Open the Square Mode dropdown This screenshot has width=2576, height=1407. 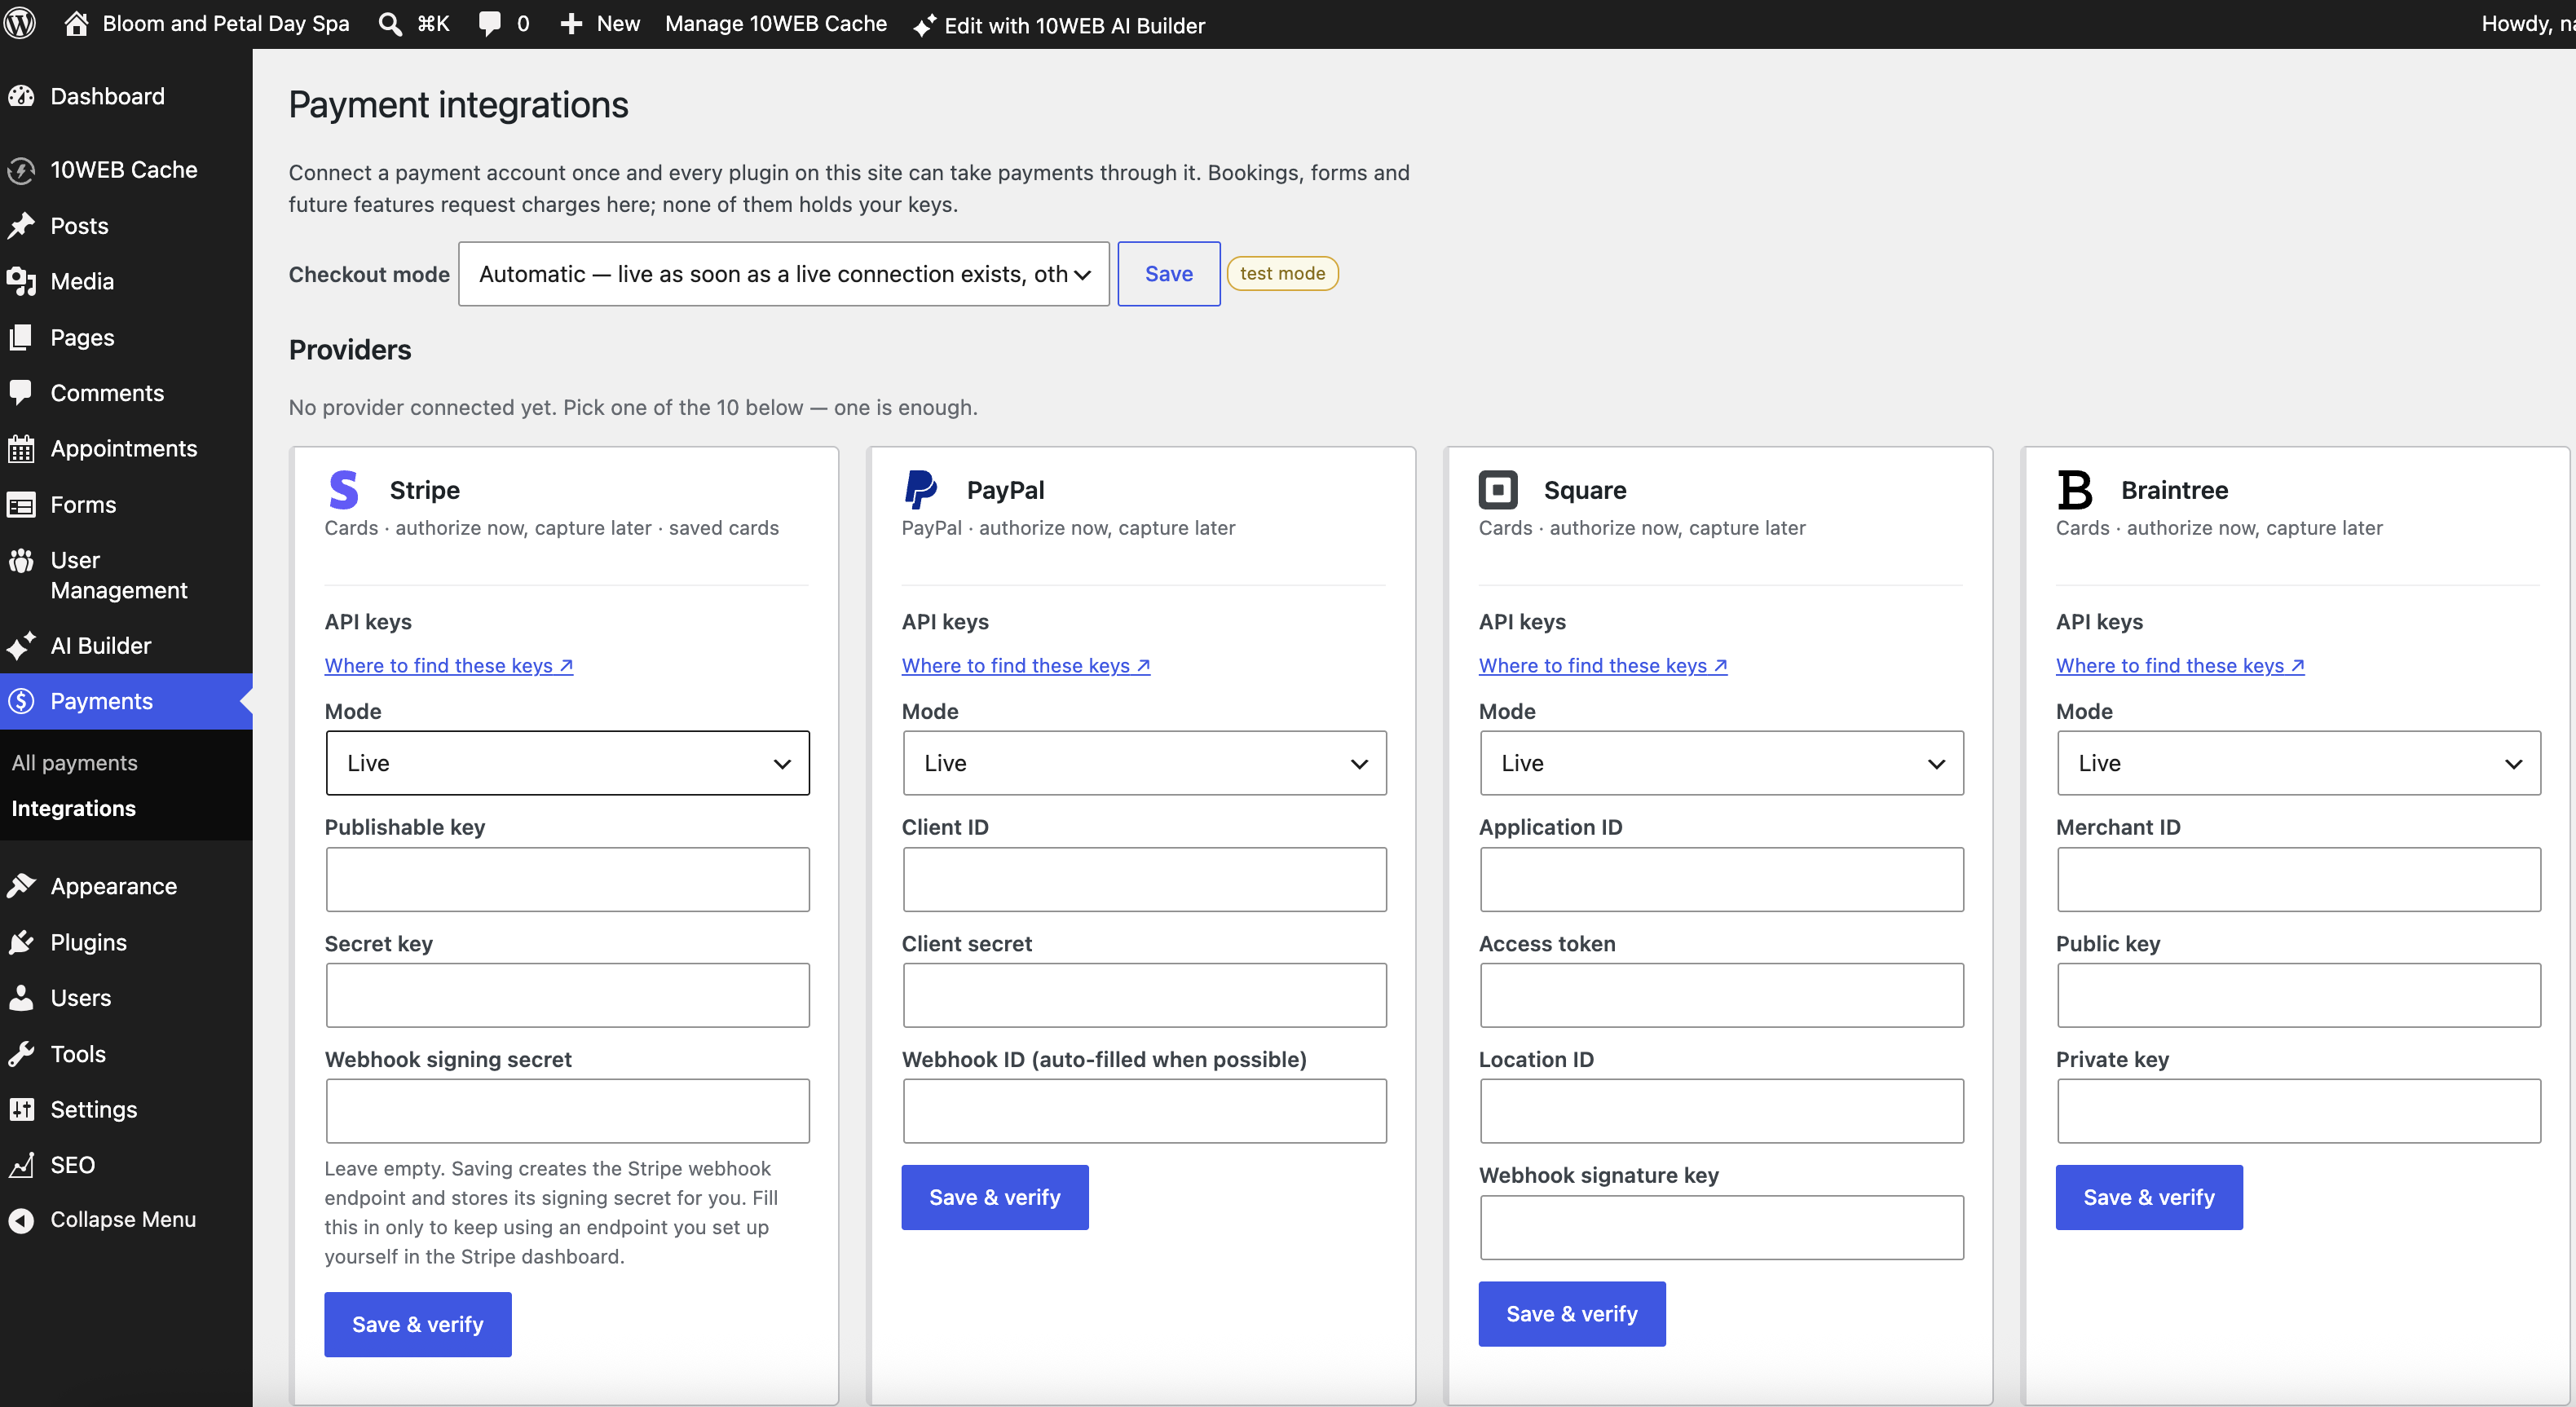(x=1722, y=763)
